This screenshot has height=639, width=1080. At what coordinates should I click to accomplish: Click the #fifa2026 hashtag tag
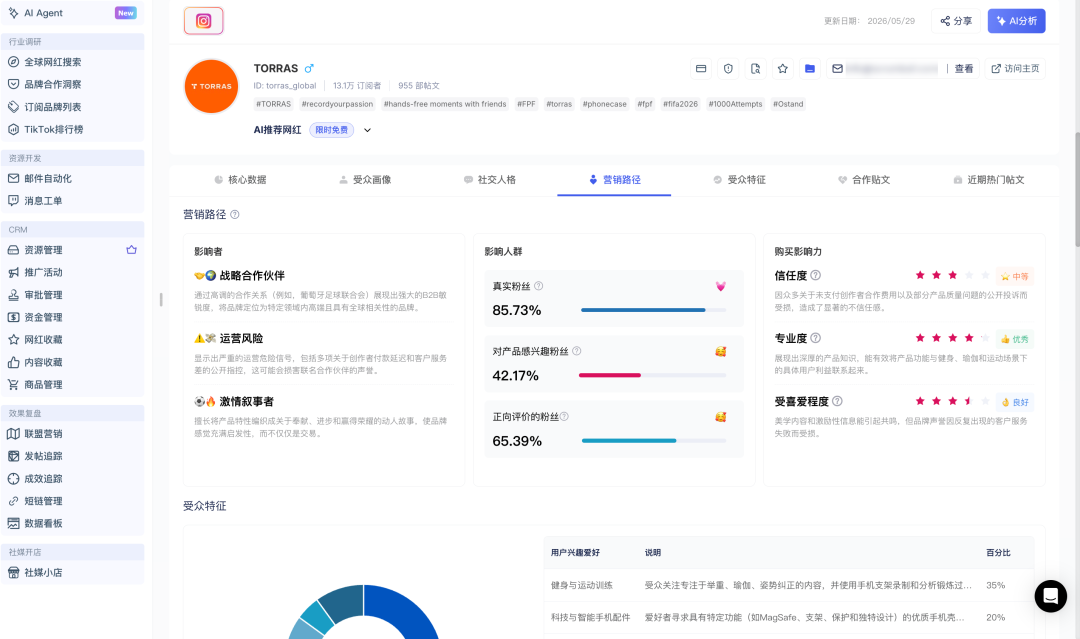681,104
